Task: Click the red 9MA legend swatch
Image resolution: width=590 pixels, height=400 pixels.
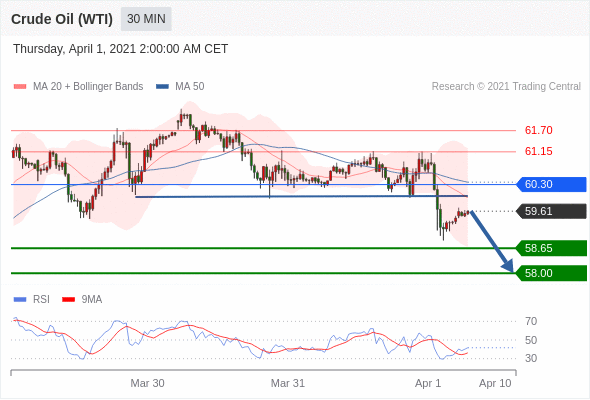Action: 68,300
